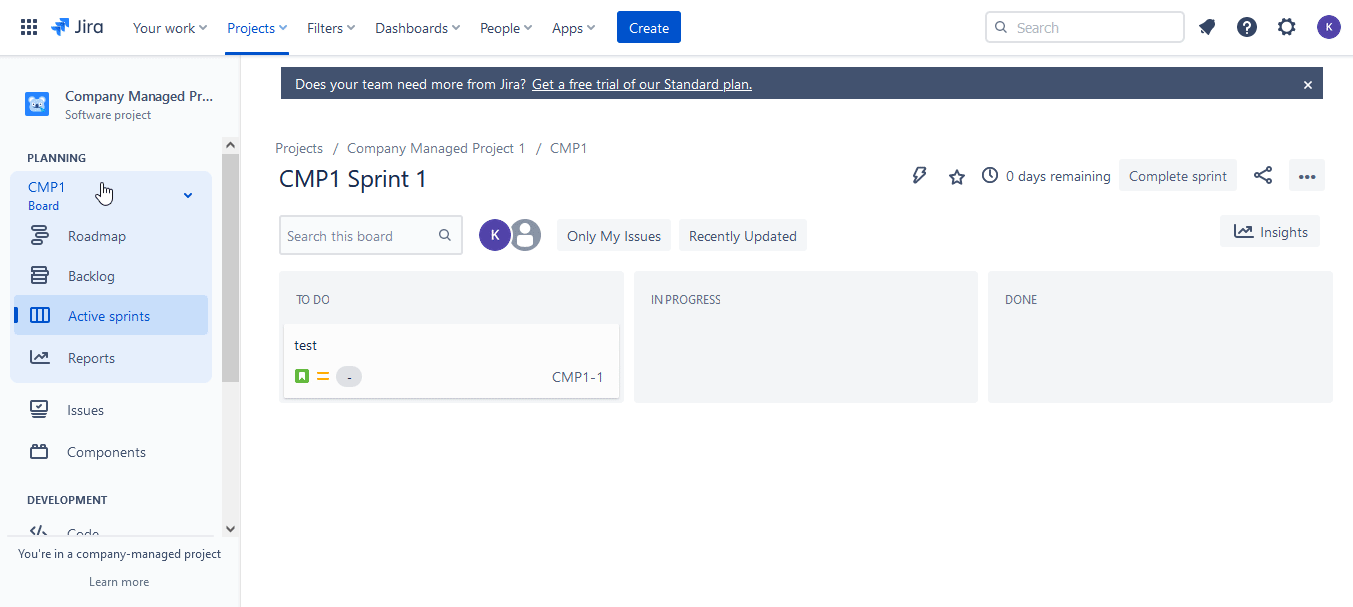Screen dimensions: 1353x607
Task: Click the Jira logo
Action: (77, 27)
